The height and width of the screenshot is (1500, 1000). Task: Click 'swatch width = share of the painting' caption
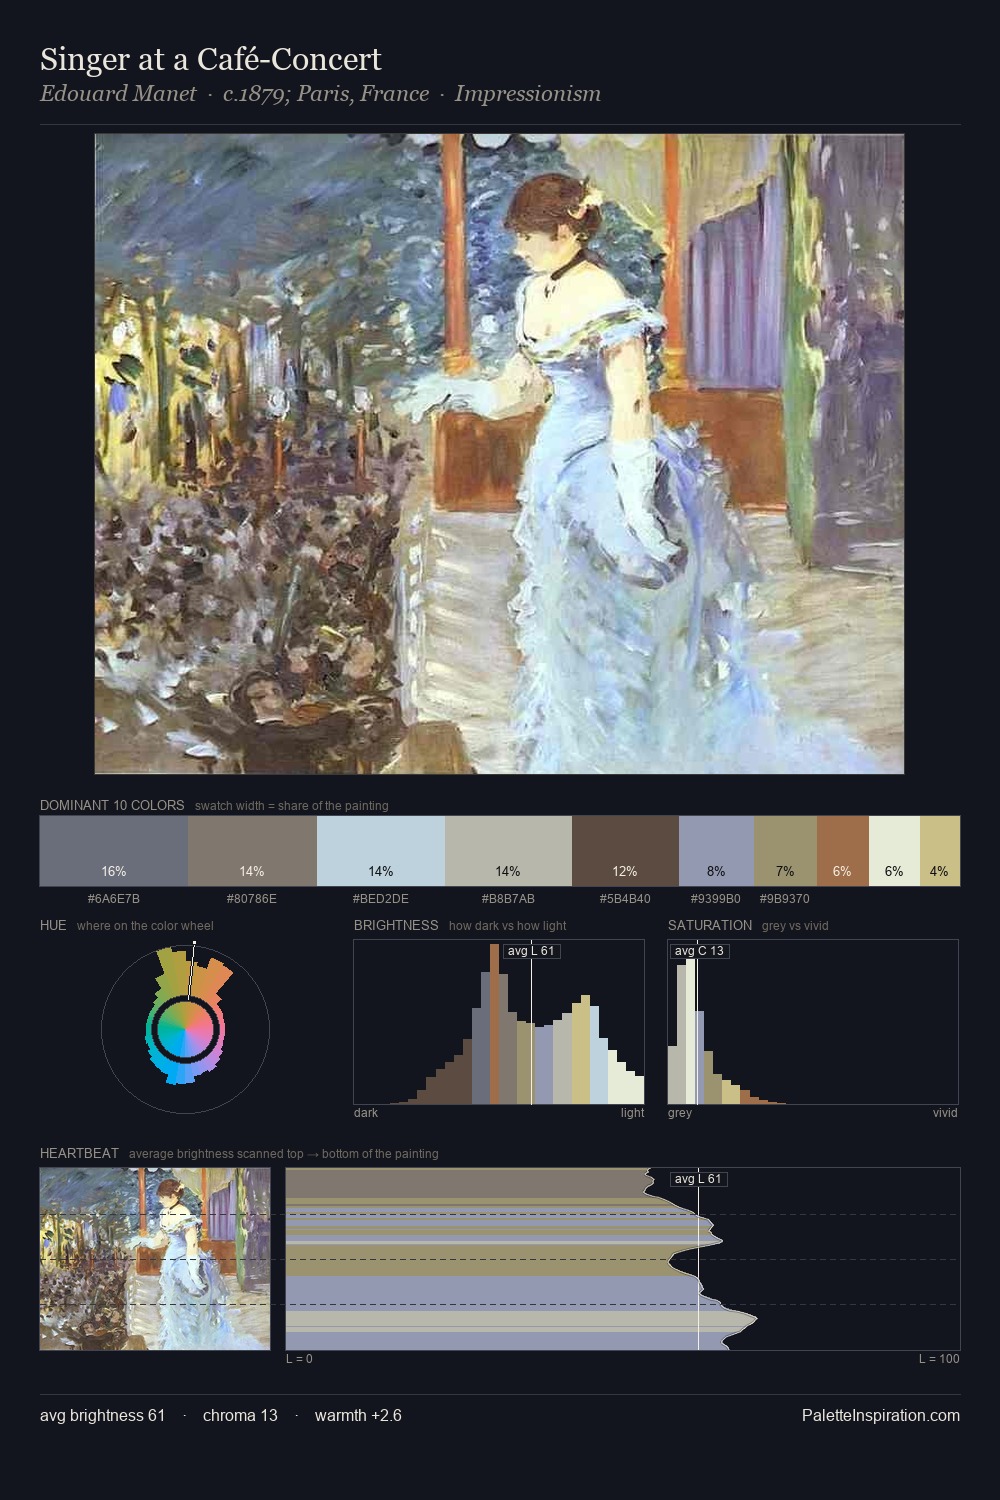tap(292, 806)
